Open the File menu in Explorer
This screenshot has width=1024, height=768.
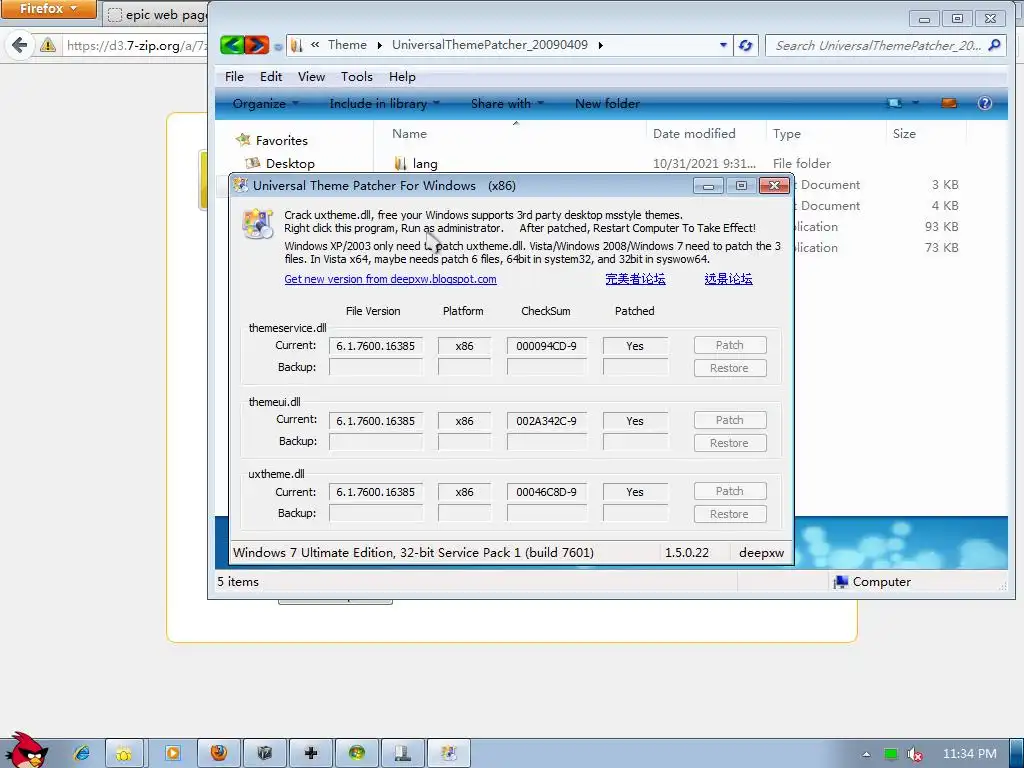(x=234, y=76)
